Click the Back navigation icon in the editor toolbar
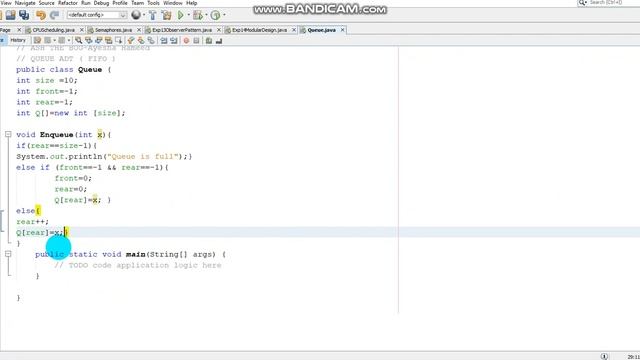 (x=48, y=40)
